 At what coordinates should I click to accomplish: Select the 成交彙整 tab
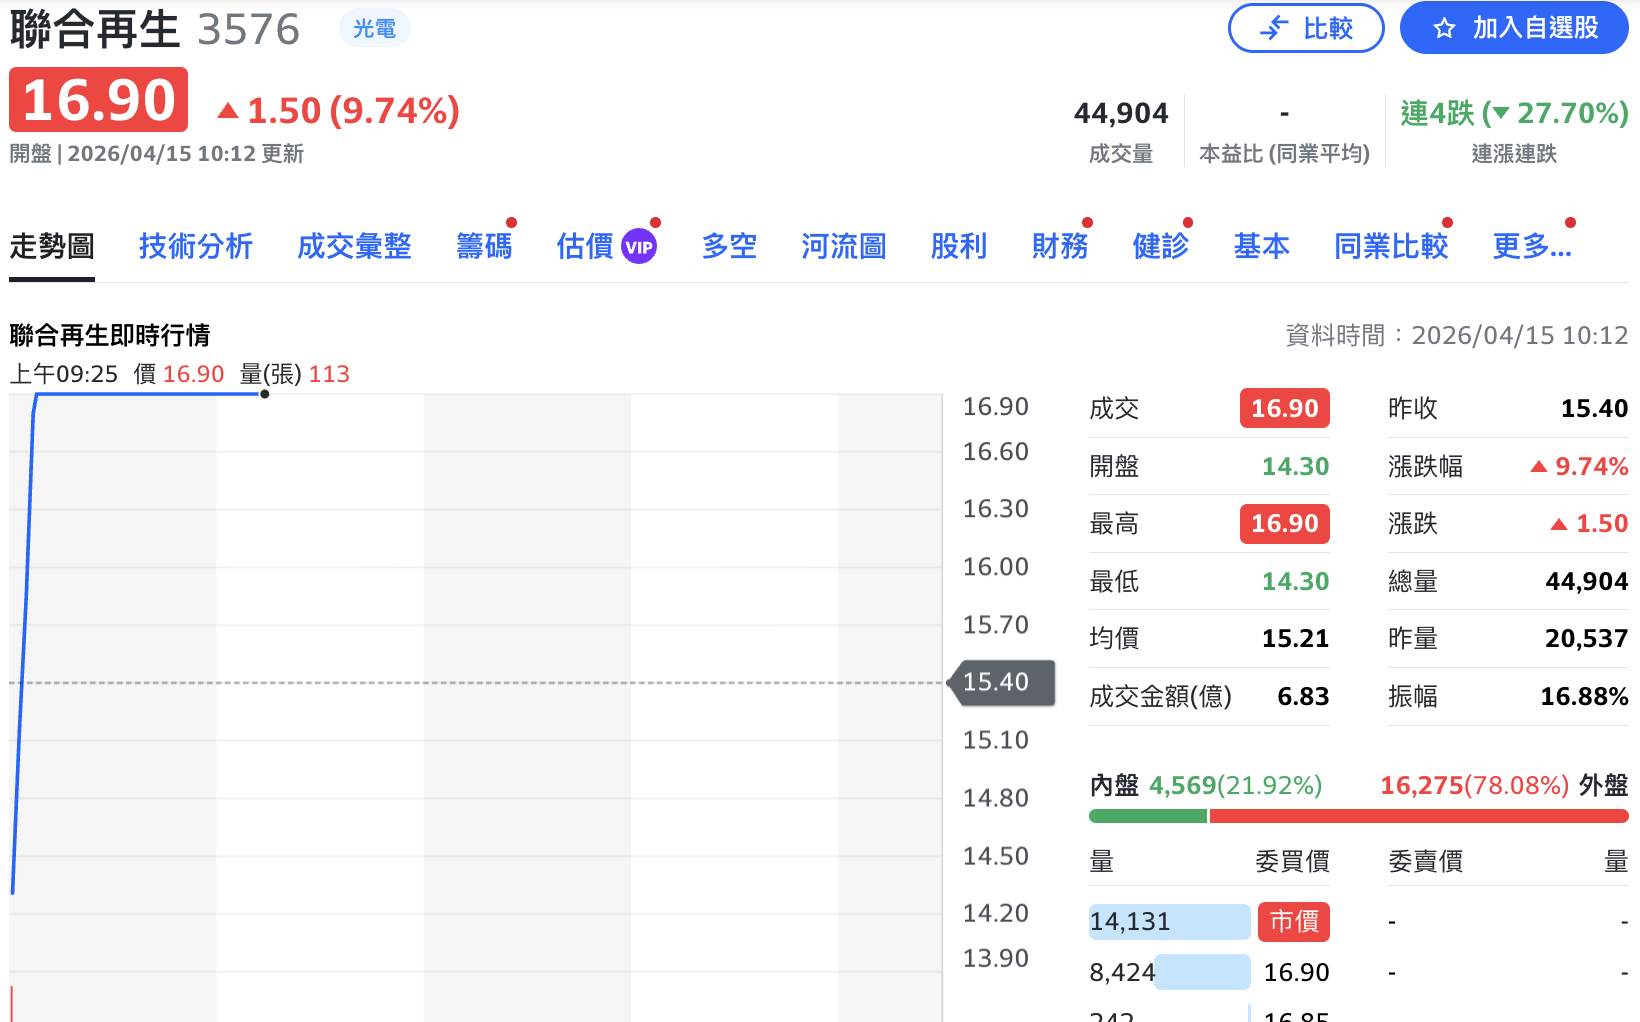355,246
